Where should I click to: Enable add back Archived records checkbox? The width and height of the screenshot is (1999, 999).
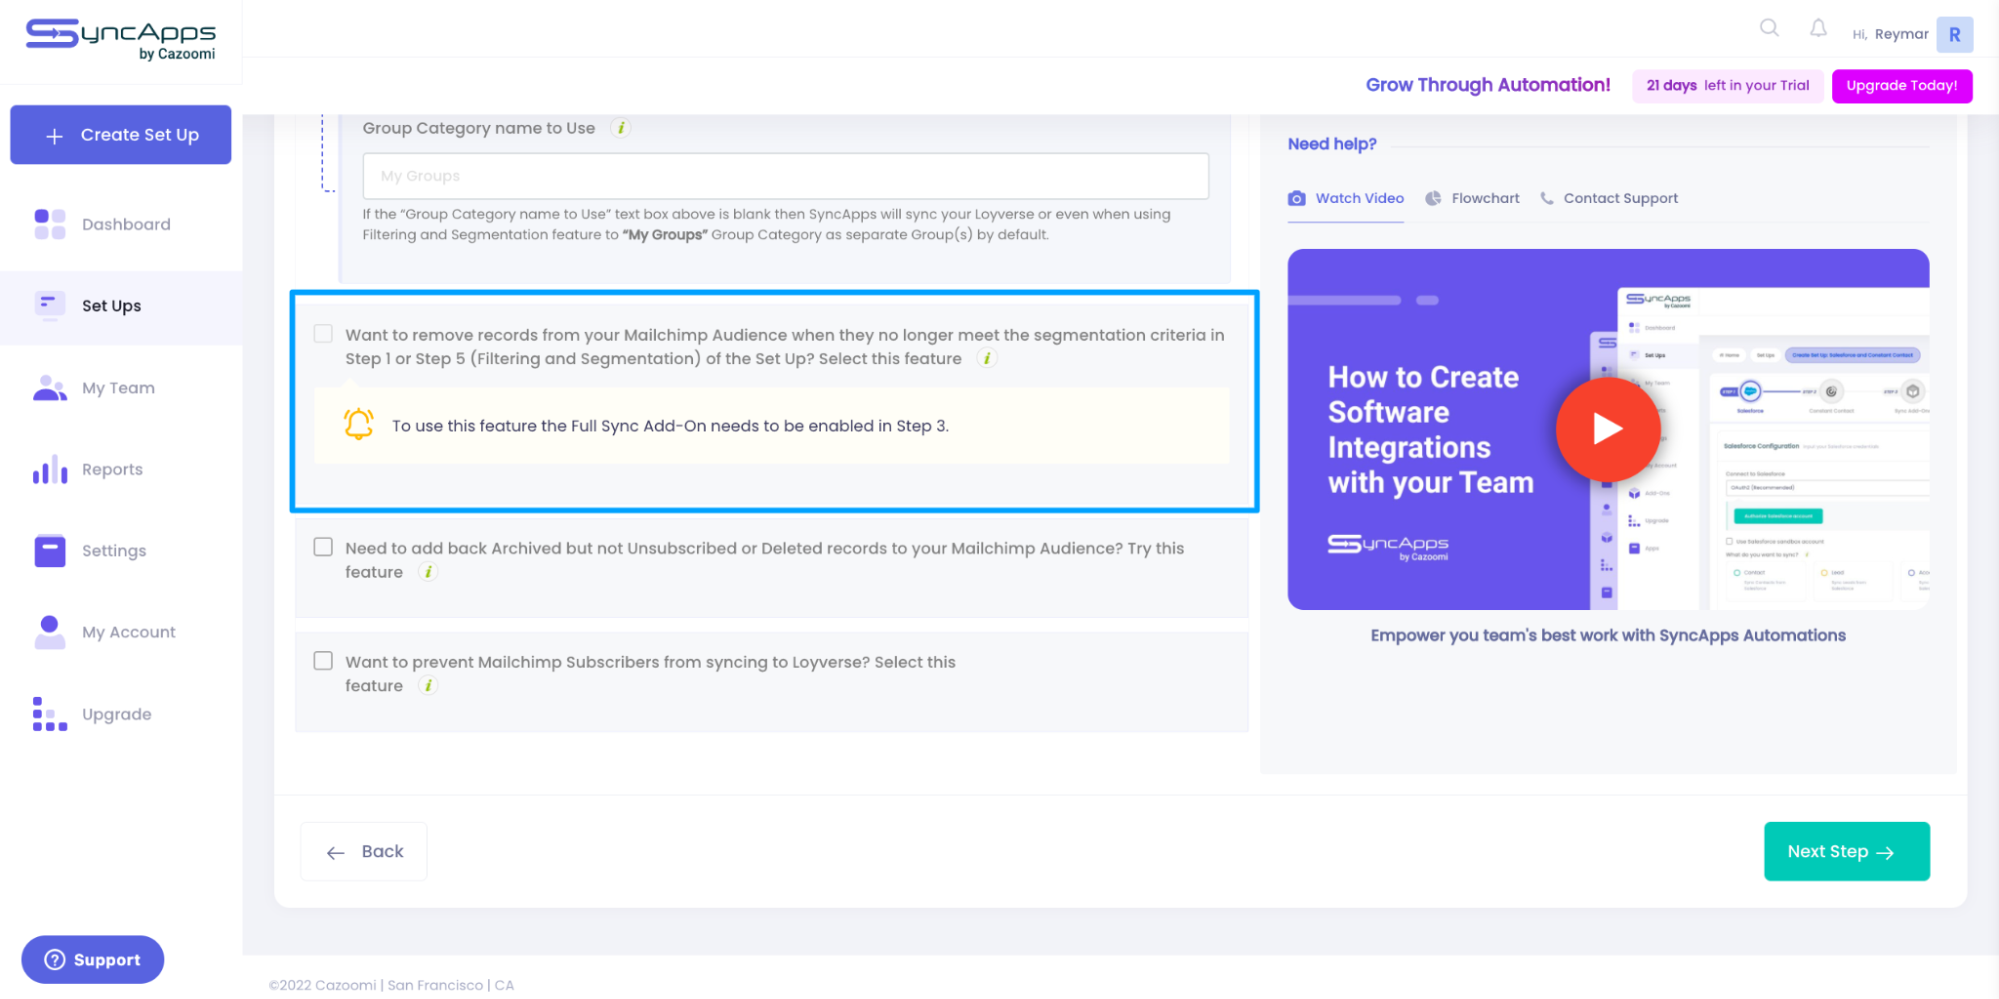(323, 546)
